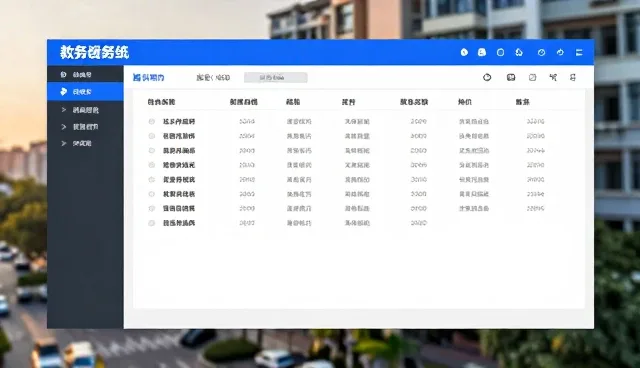The image size is (640, 368).
Task: Select the radio button of the third table row
Action: (x=151, y=151)
